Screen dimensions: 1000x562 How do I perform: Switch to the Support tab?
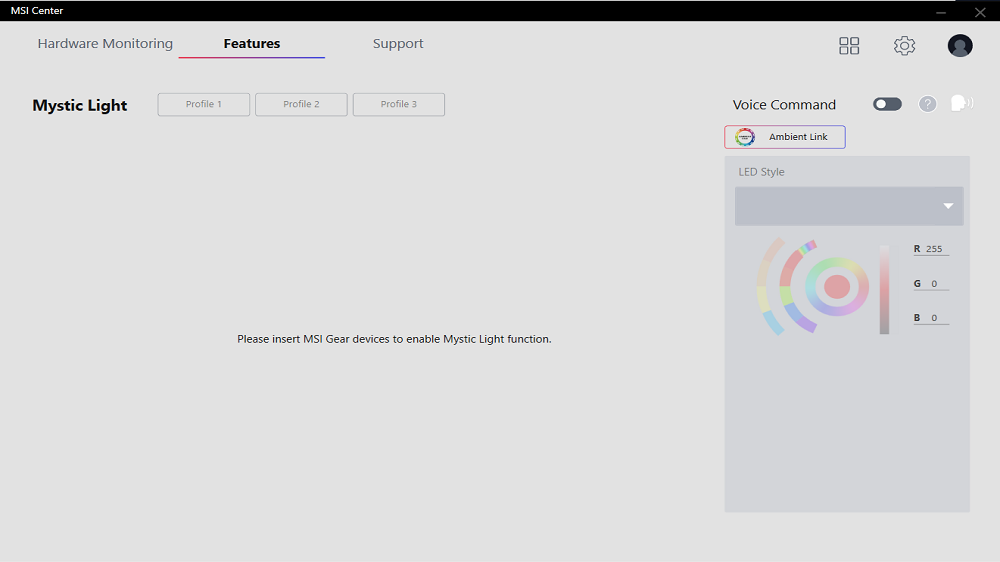pos(398,43)
